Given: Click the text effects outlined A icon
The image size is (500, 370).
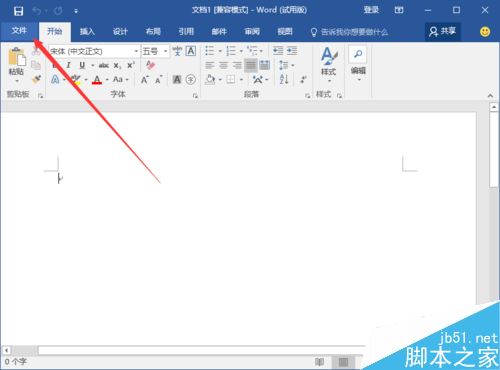Looking at the screenshot, I should 55,80.
